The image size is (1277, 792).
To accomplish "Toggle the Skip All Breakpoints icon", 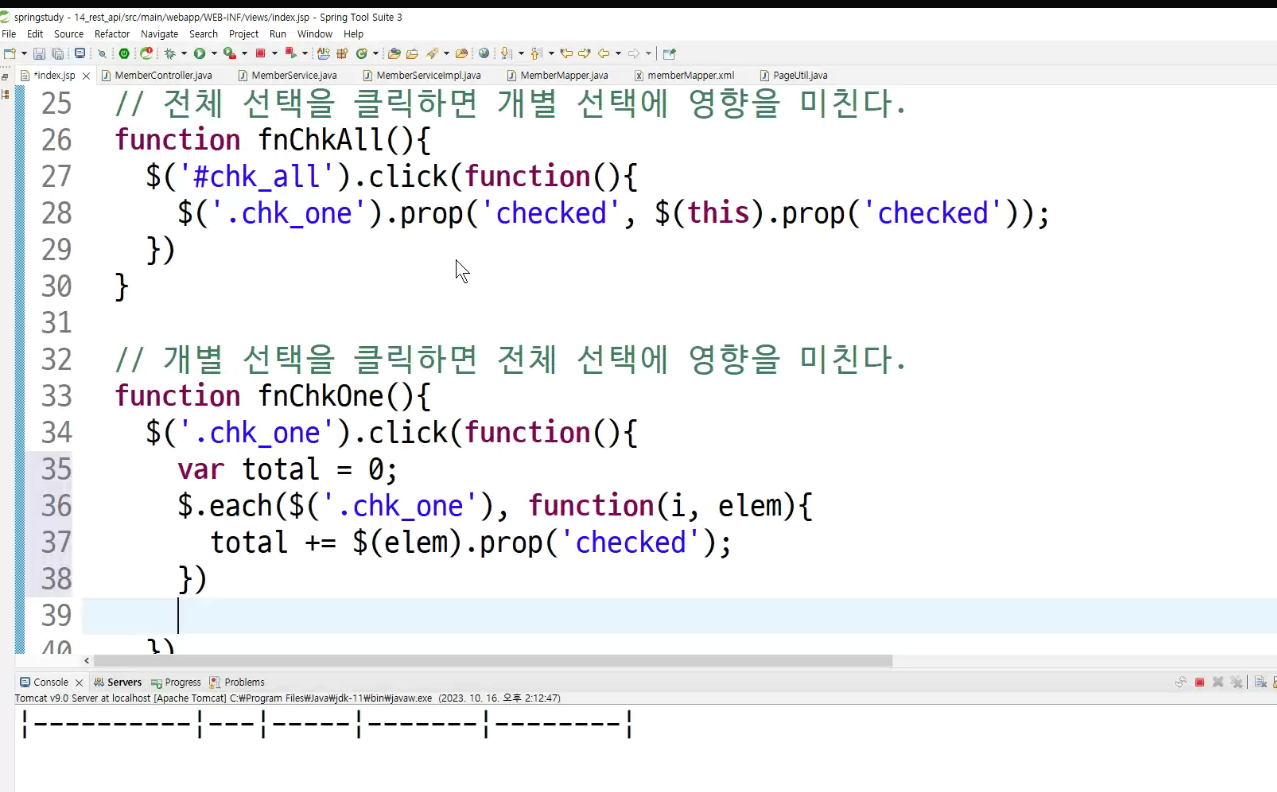I will pos(102,53).
